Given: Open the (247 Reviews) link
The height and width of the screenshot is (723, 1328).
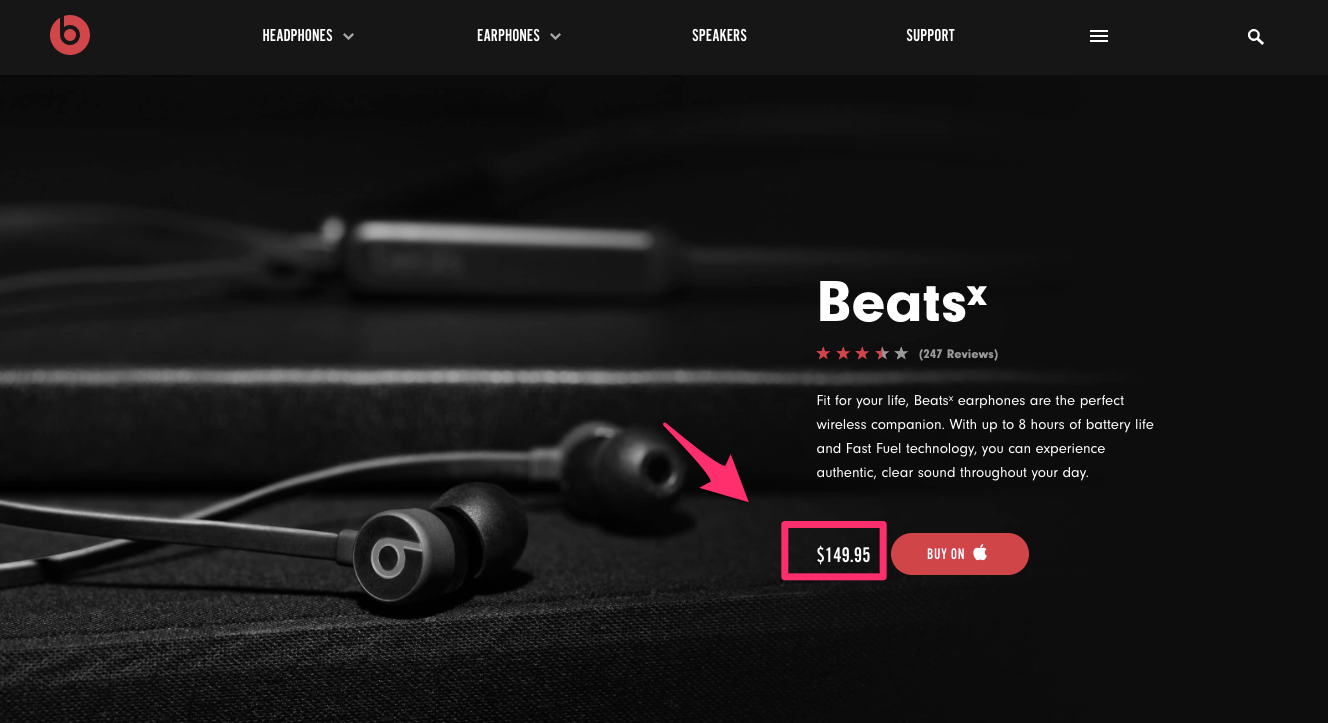Looking at the screenshot, I should coord(958,354).
